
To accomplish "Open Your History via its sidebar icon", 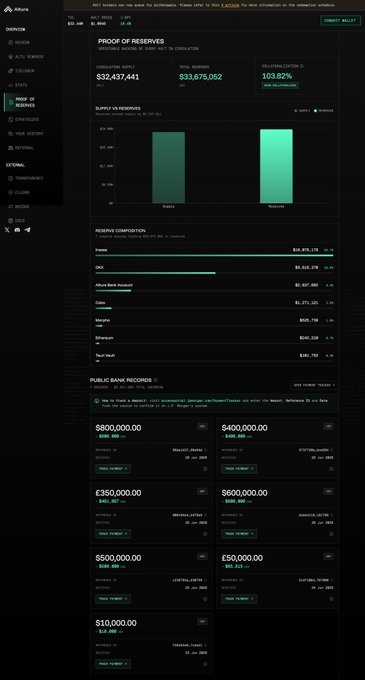I will (x=11, y=134).
